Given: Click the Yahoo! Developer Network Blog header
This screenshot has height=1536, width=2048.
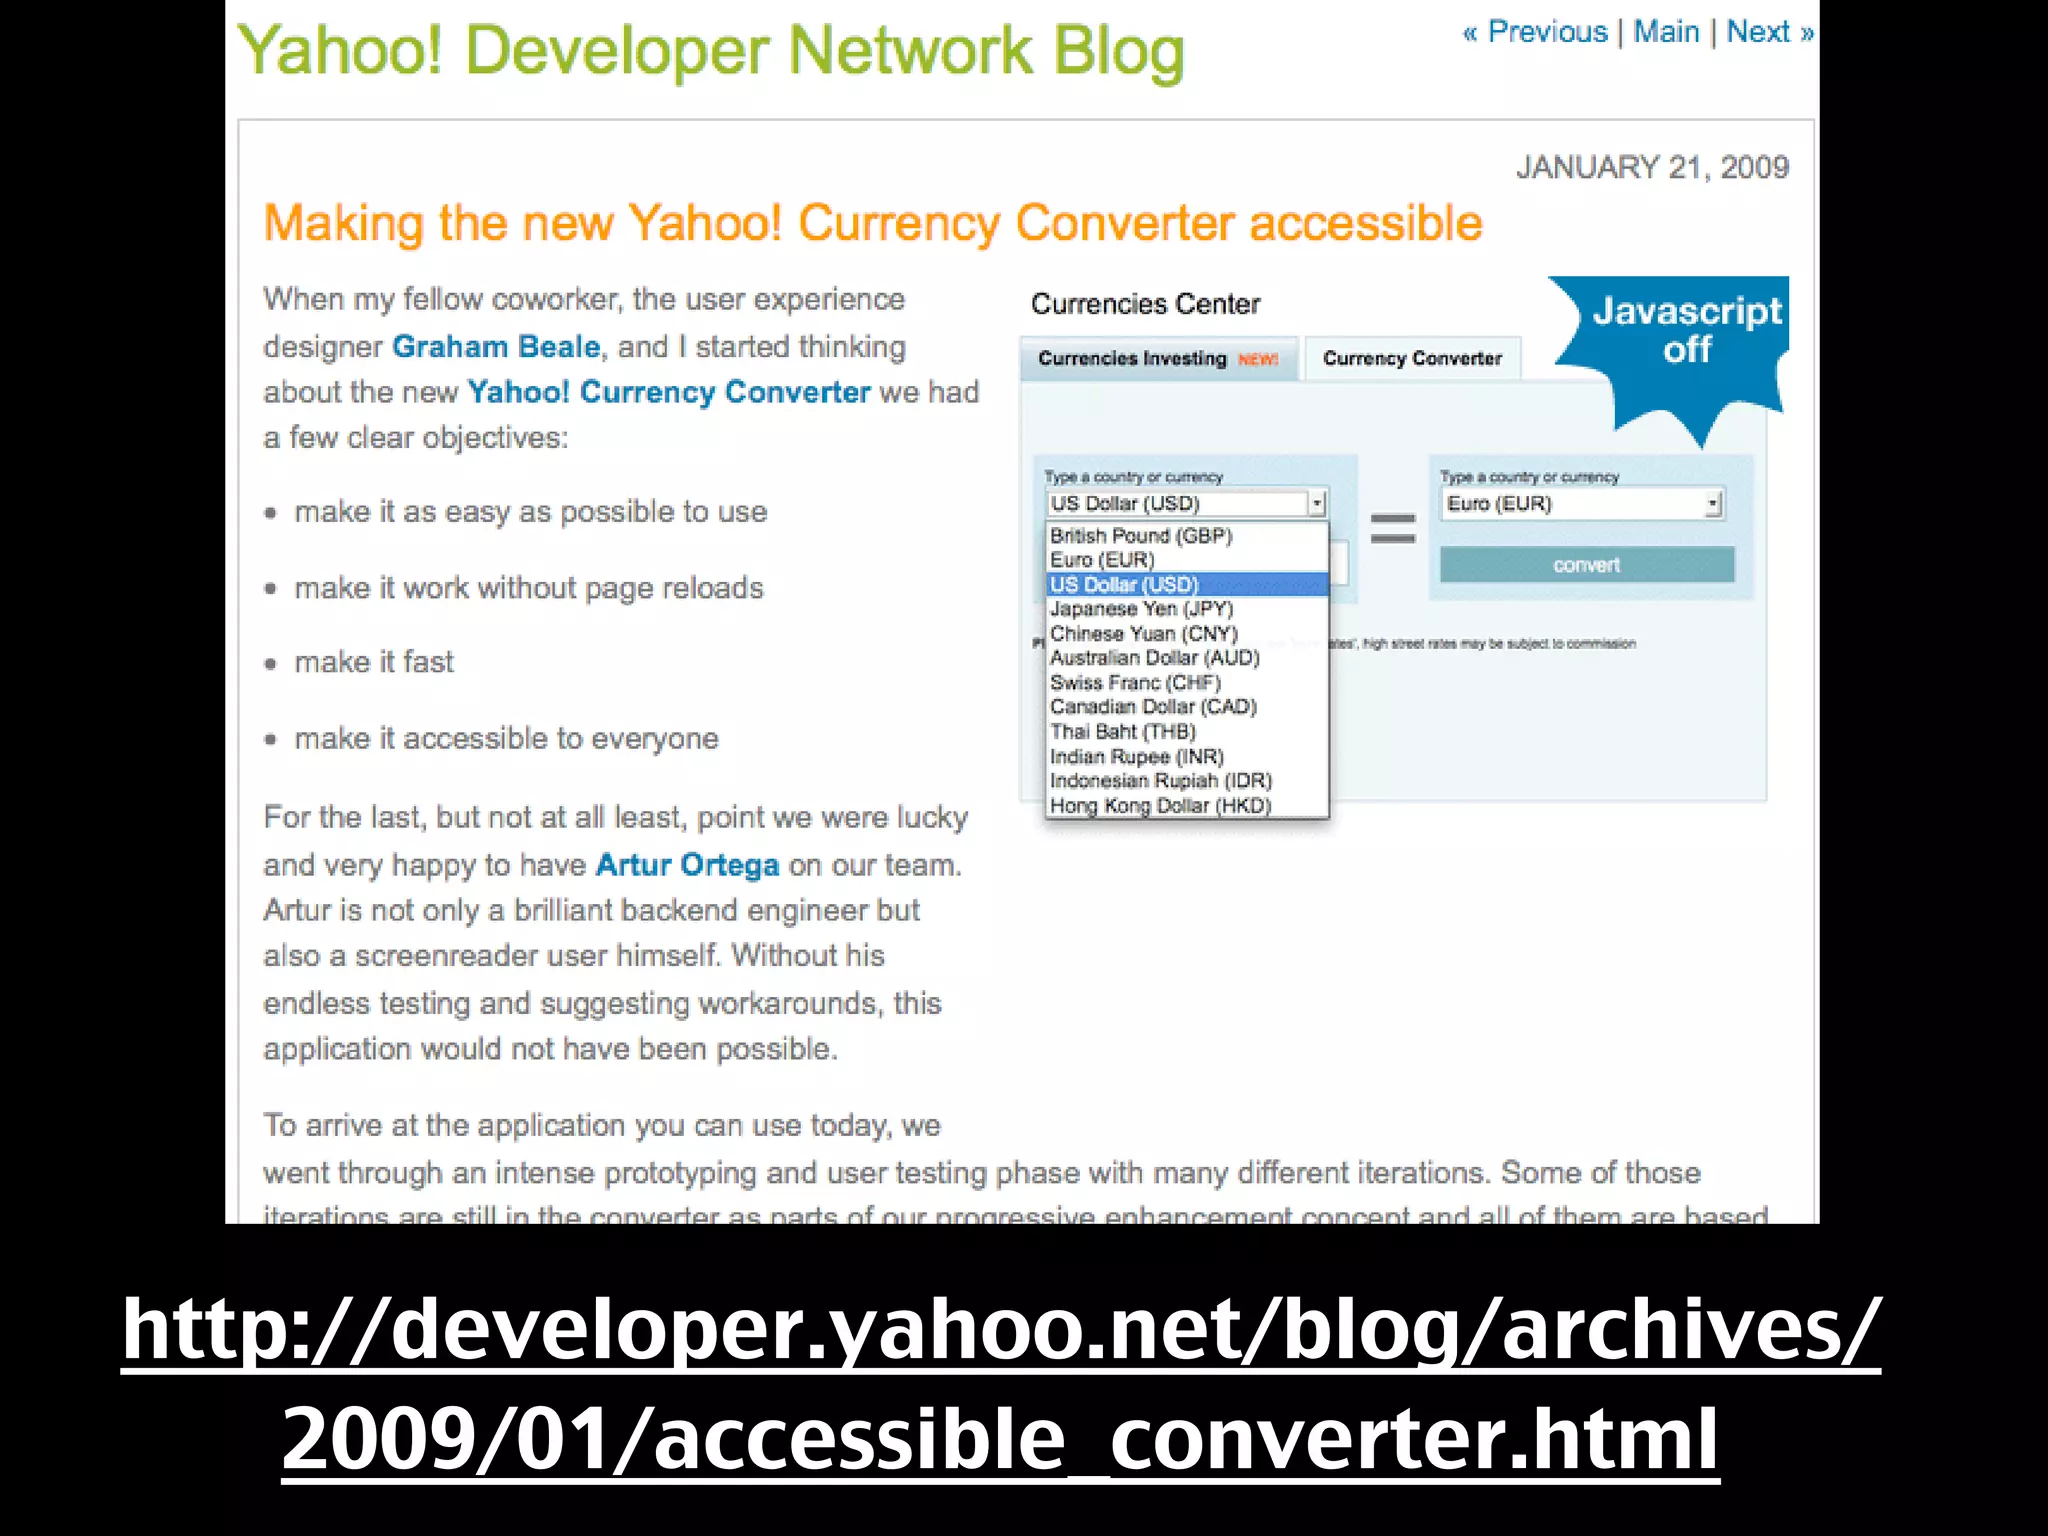Looking at the screenshot, I should tap(710, 50).
